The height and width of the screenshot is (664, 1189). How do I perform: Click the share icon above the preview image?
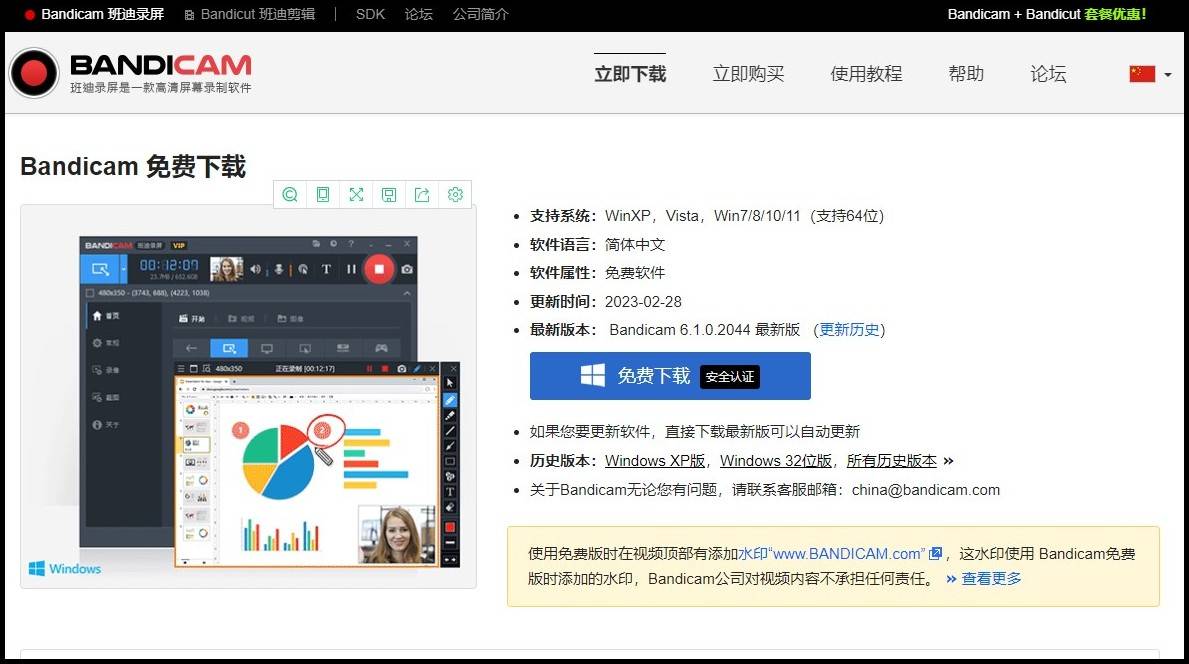[x=422, y=194]
